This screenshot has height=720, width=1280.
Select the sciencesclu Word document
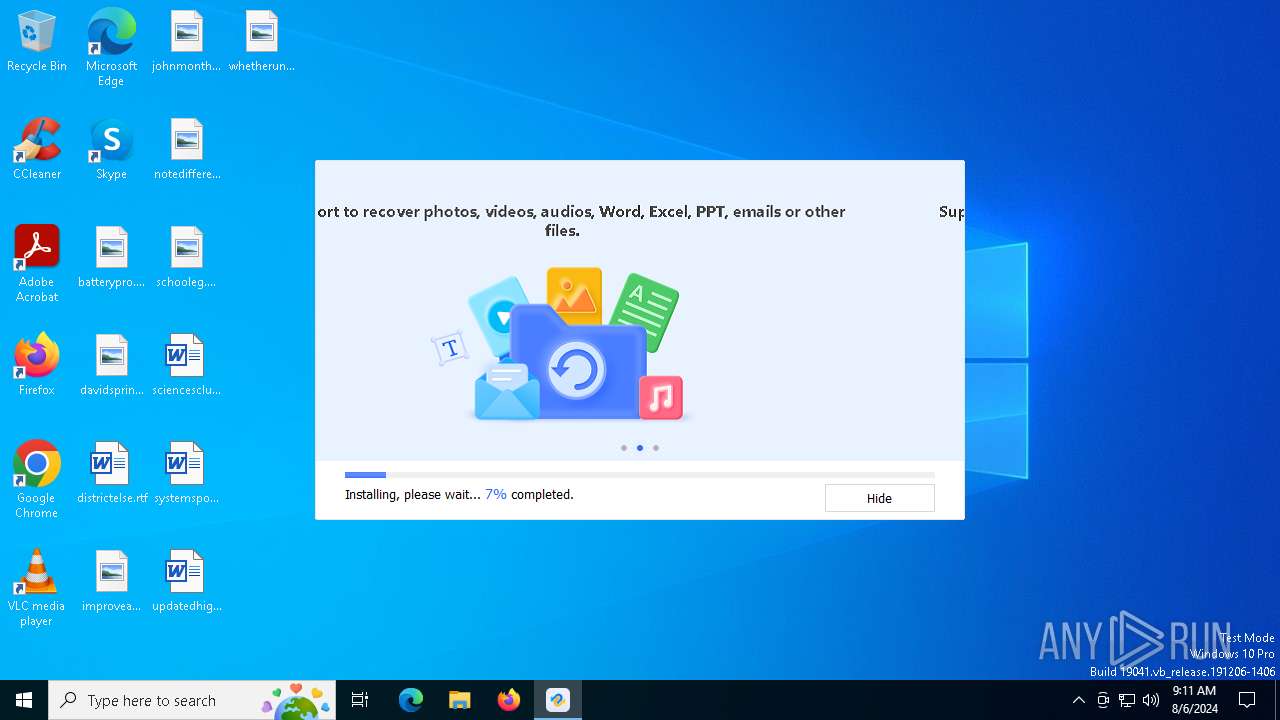click(186, 366)
